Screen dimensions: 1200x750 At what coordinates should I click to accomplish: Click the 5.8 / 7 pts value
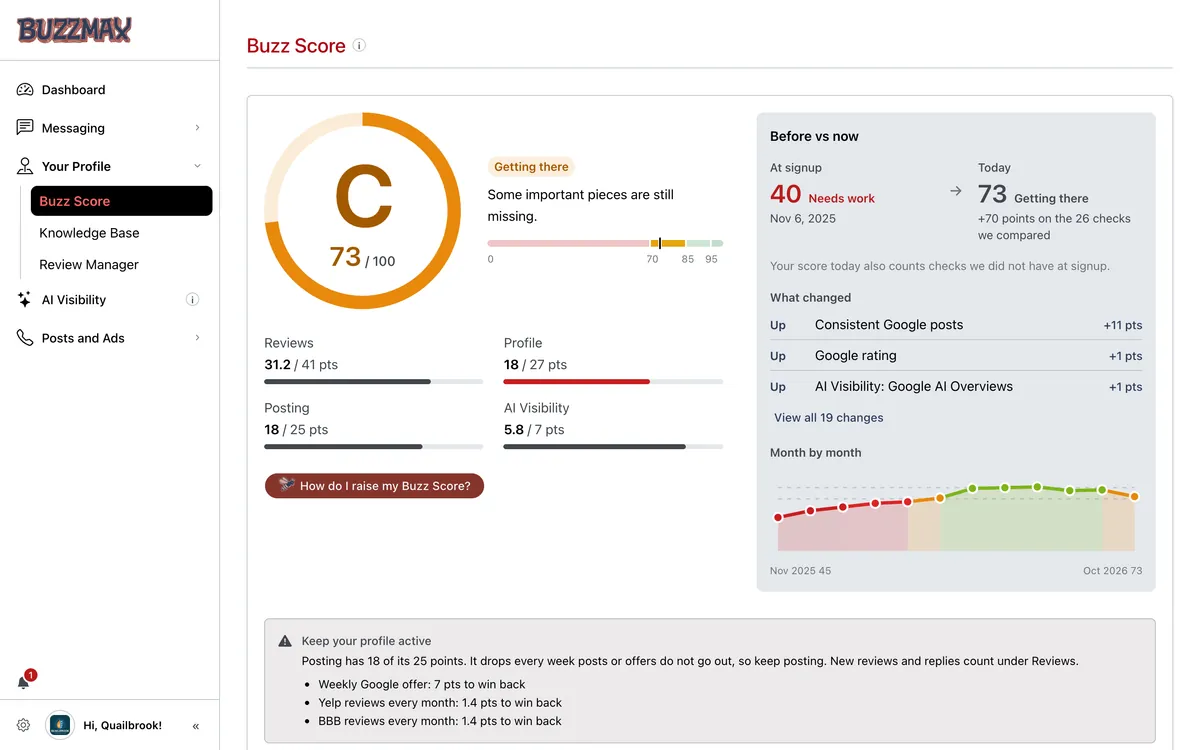[x=534, y=430]
